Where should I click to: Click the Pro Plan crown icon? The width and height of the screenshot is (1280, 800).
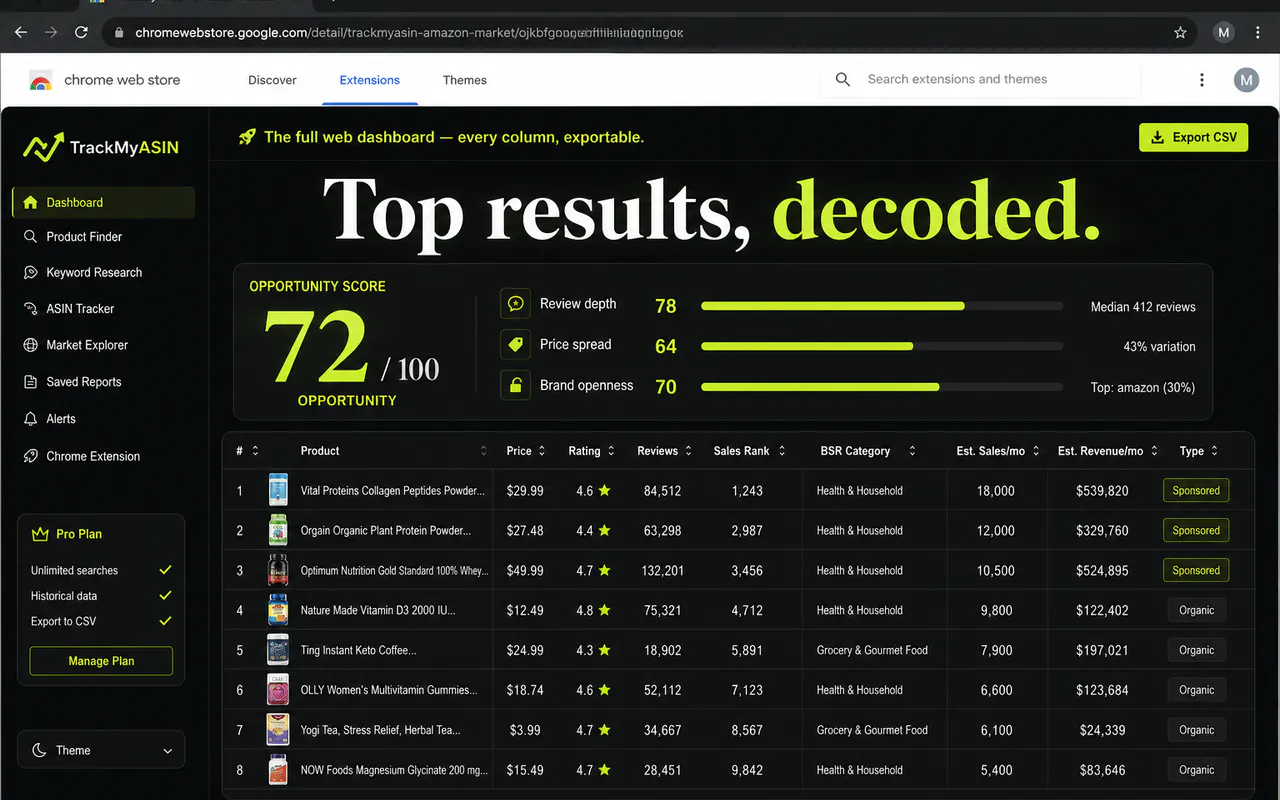(40, 534)
